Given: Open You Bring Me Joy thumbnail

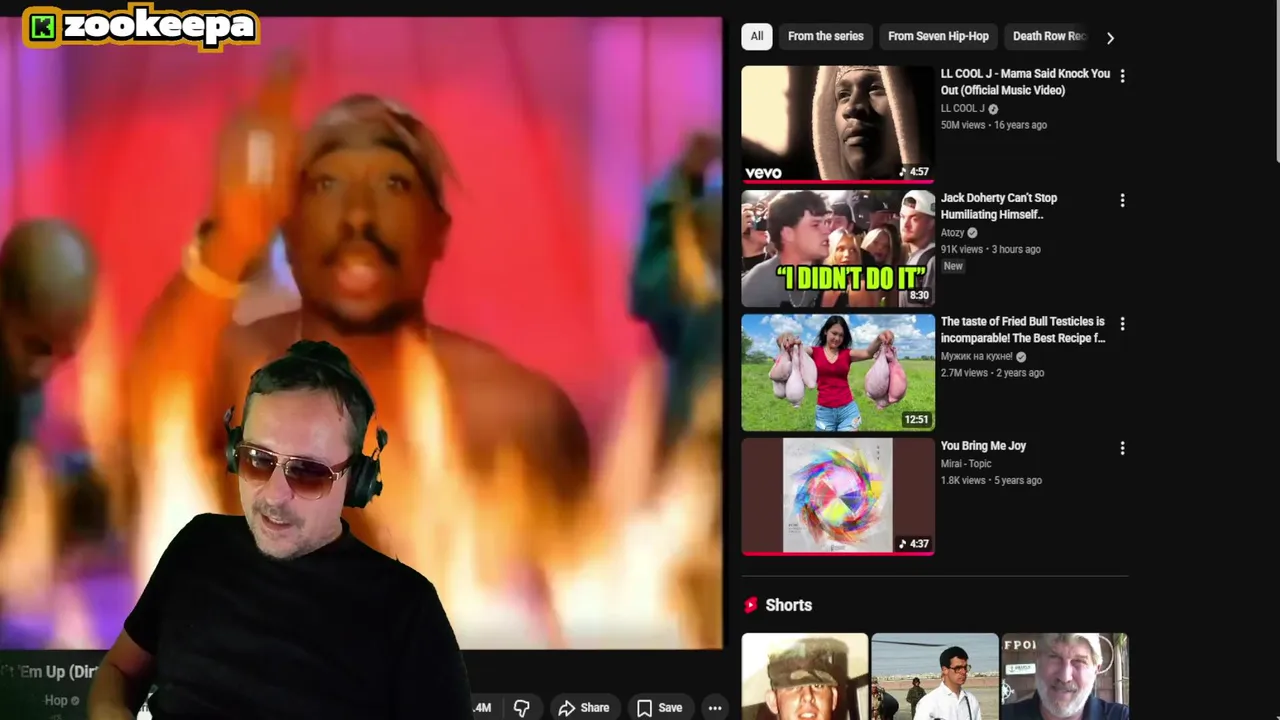Looking at the screenshot, I should [837, 496].
